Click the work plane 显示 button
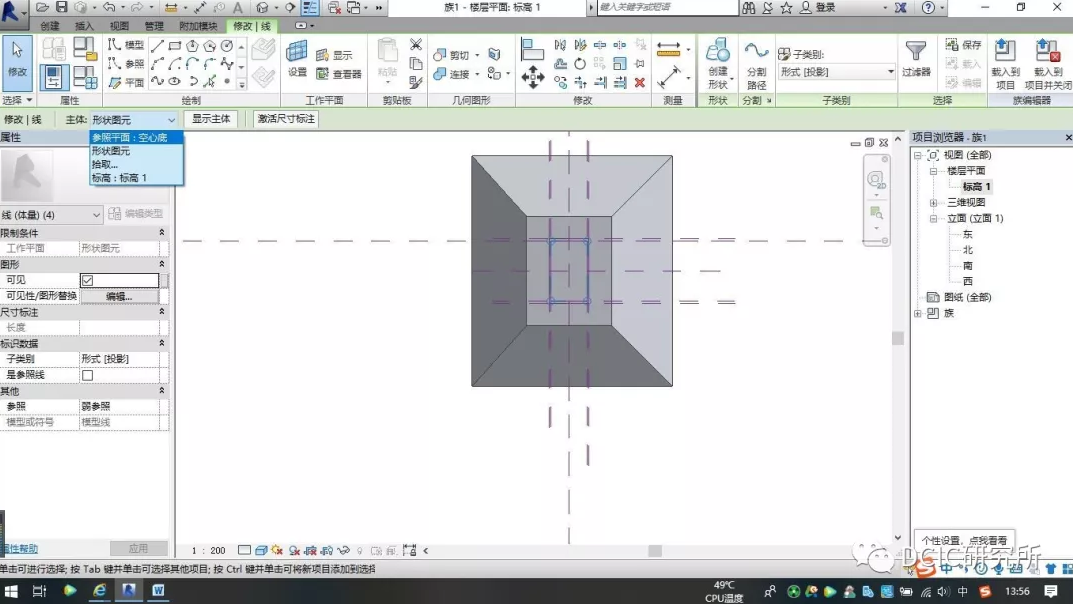Screen dimensions: 1073x604 pyautogui.click(x=335, y=55)
